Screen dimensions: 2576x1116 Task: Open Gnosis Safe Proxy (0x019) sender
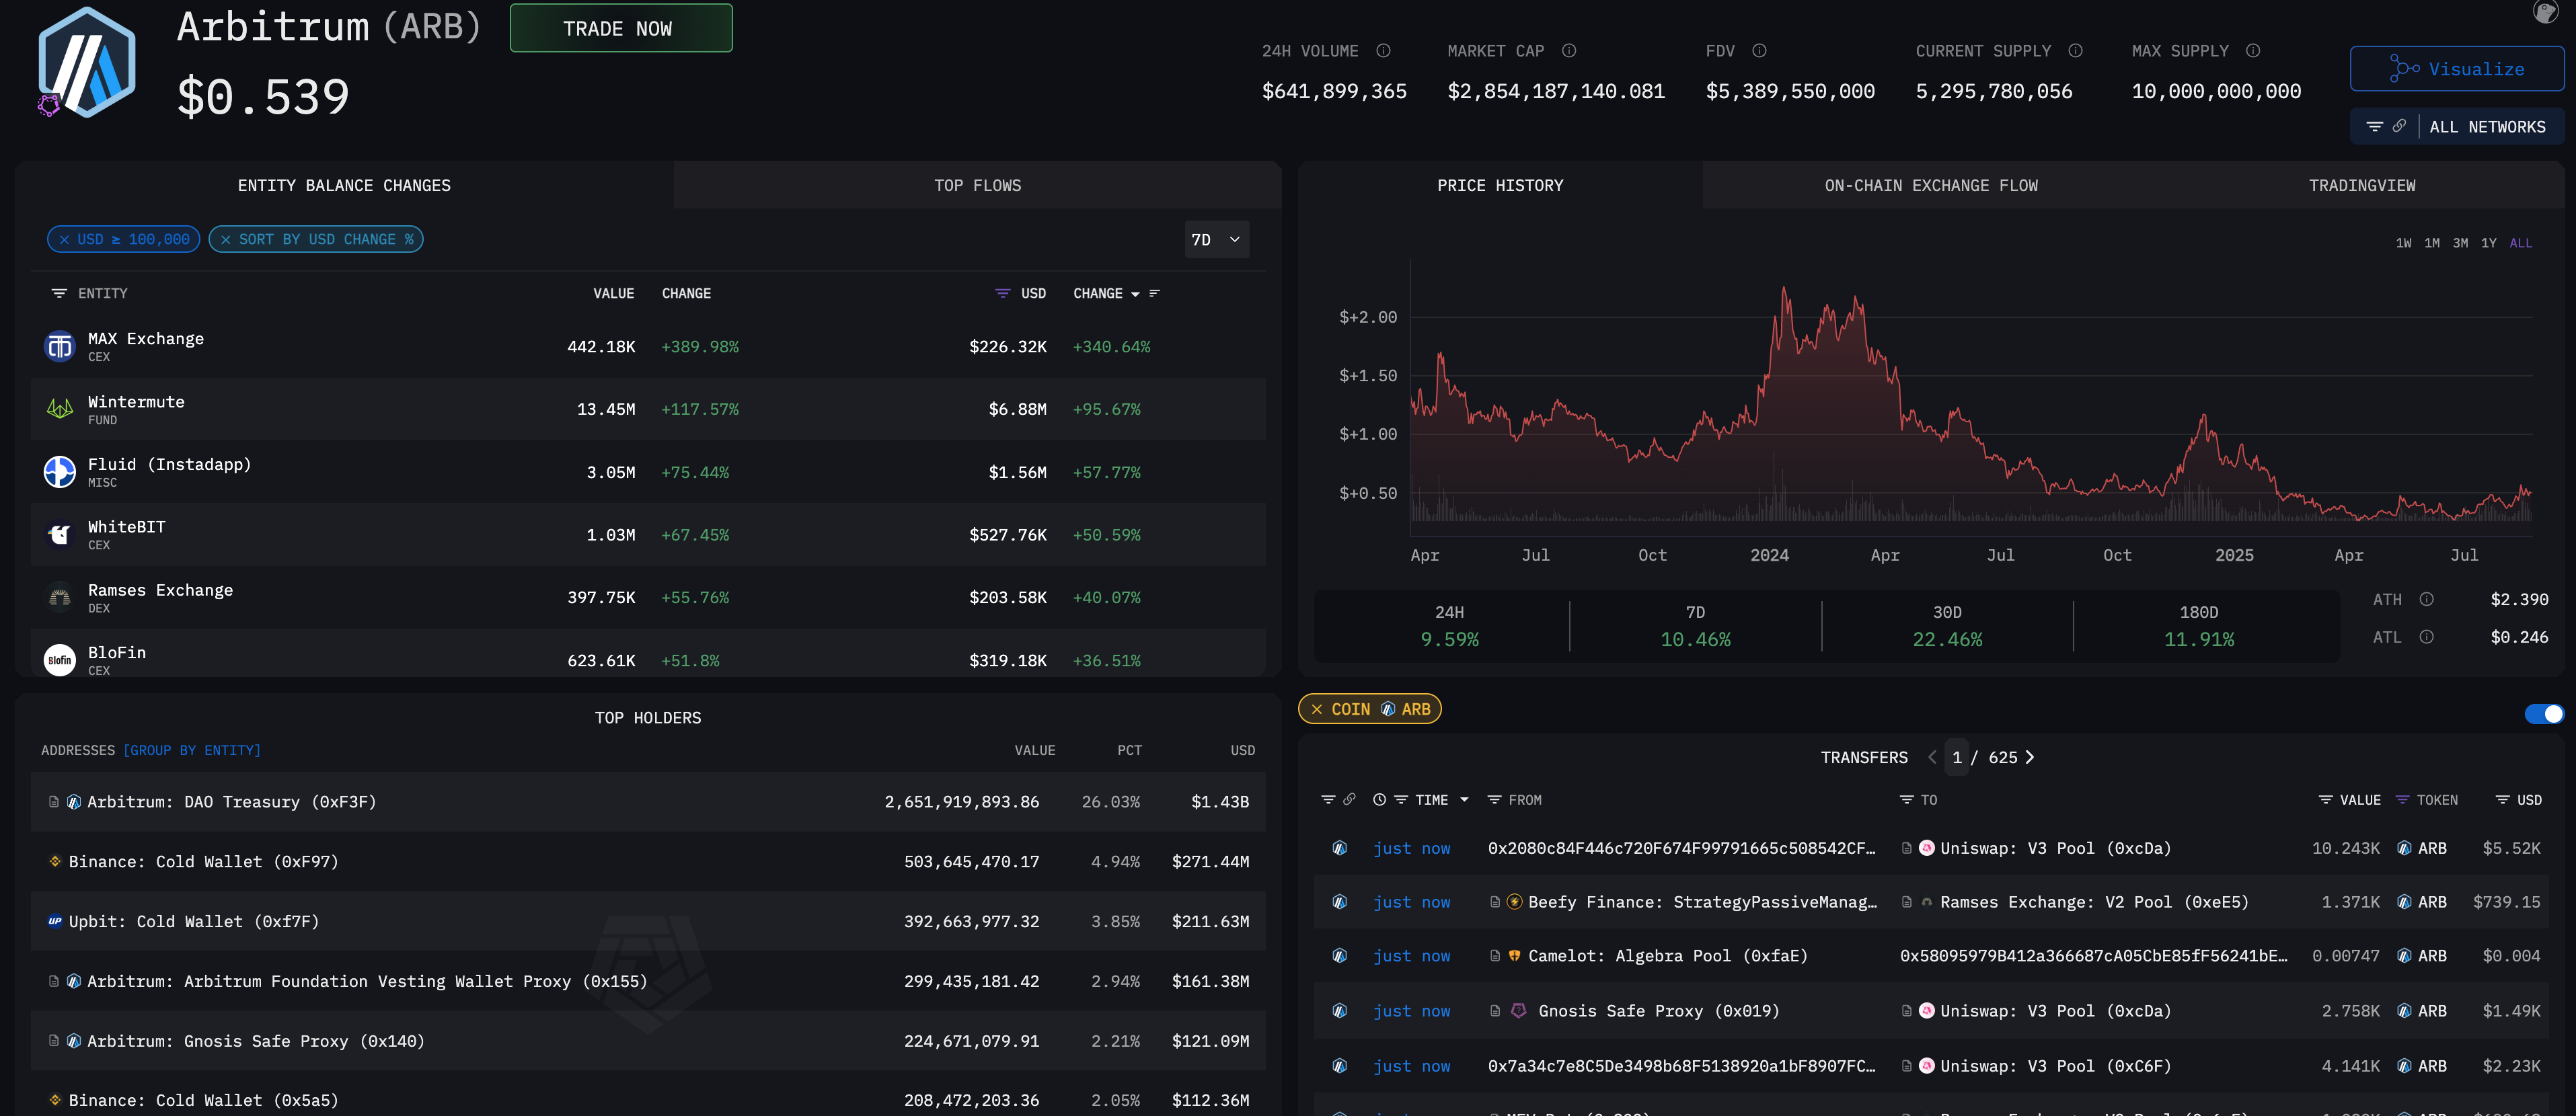coord(1658,1011)
